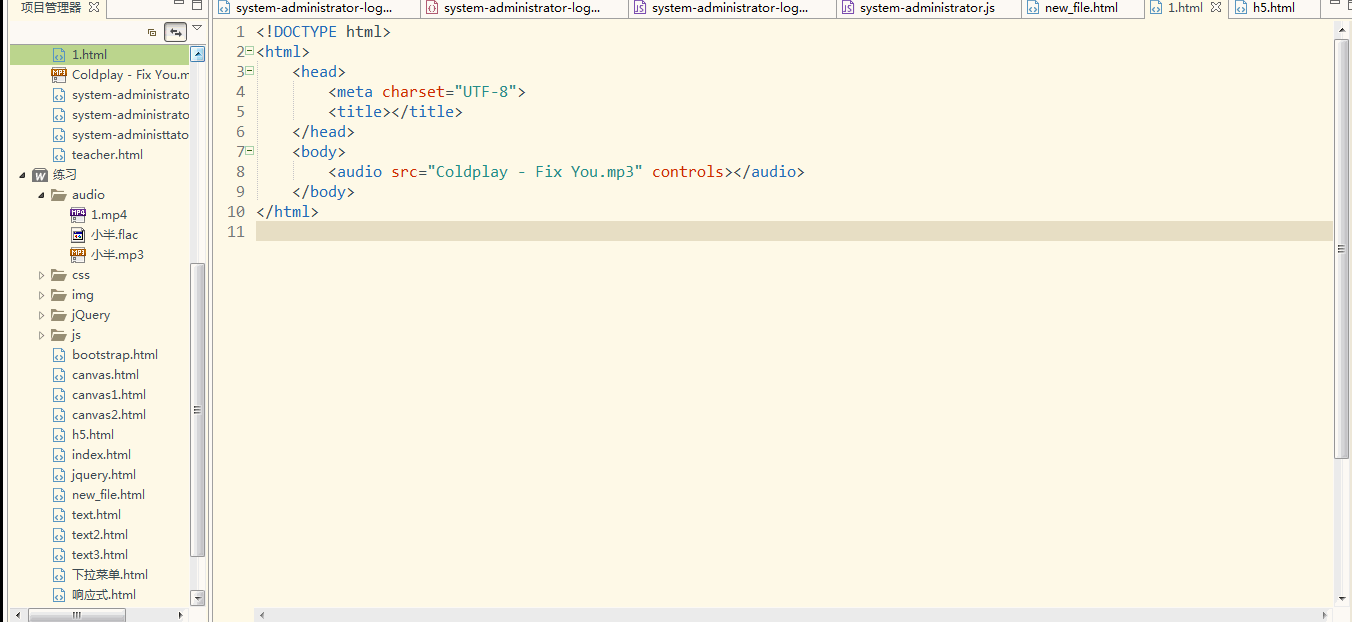
Task: Toggle Link with Editor button
Action: click(175, 32)
